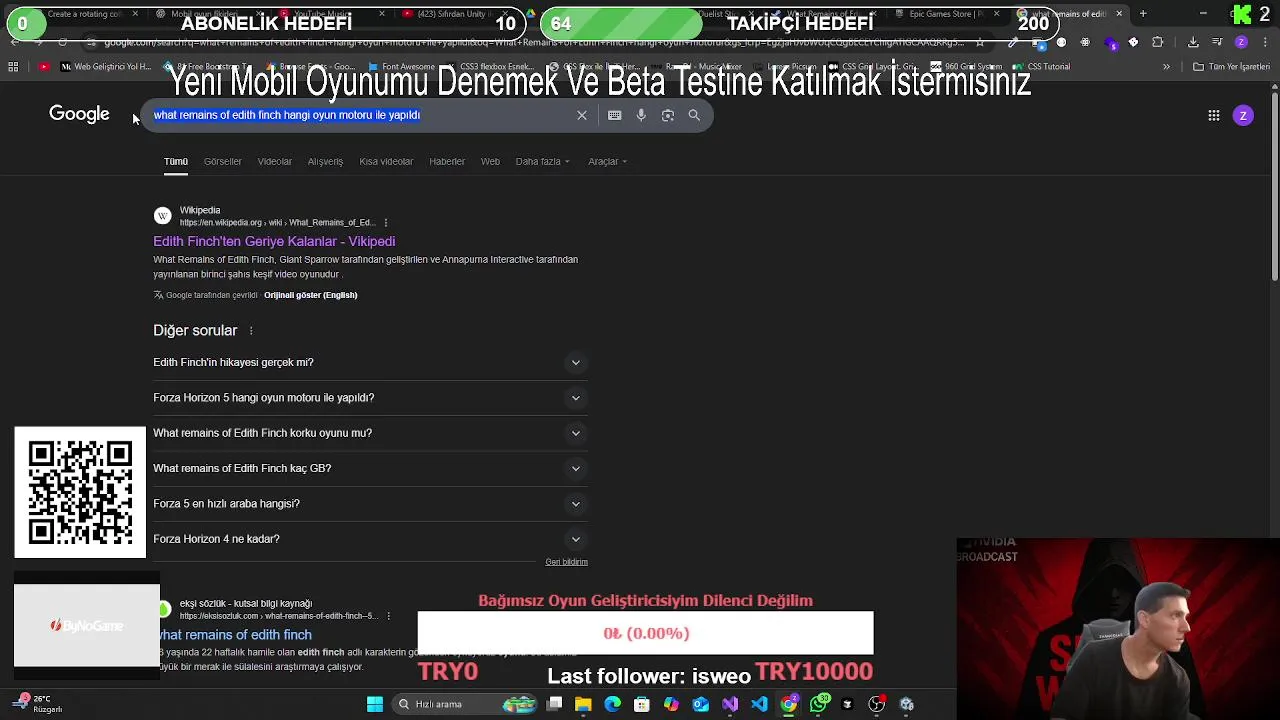Image resolution: width=1280 pixels, height=720 pixels.
Task: Open Task View in the taskbar
Action: coord(554,704)
